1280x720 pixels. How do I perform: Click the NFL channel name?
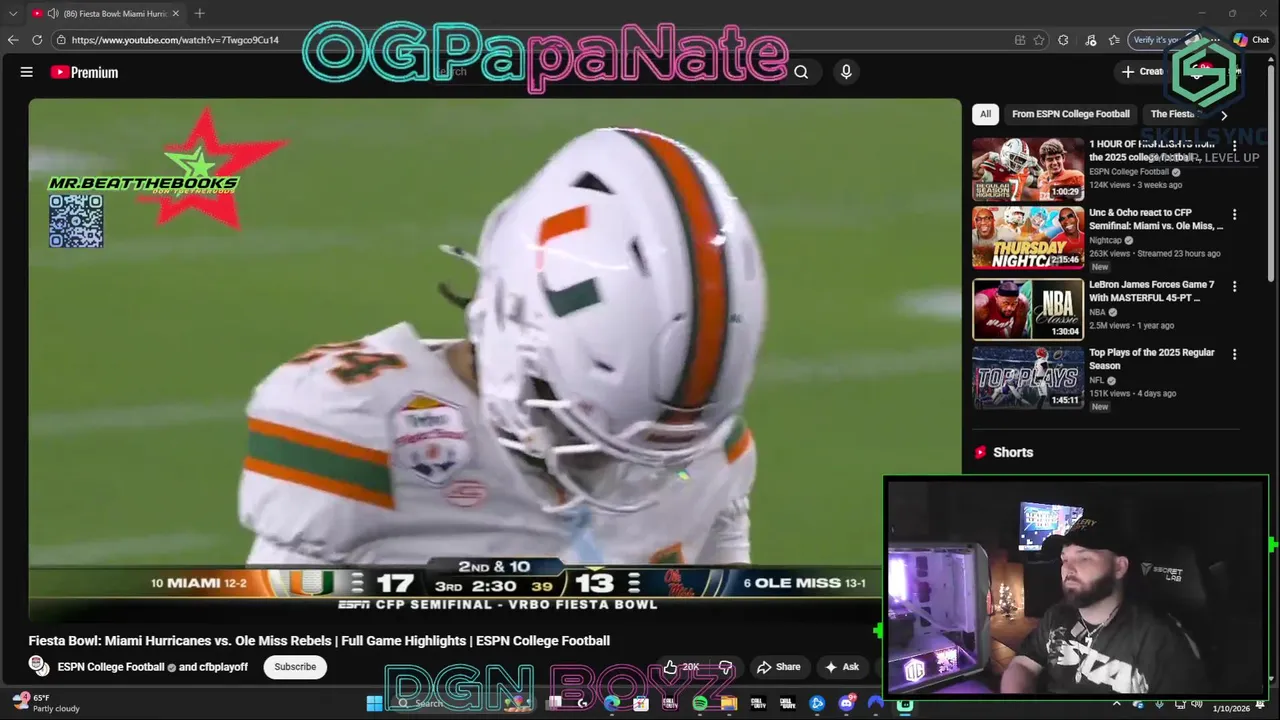(1097, 380)
